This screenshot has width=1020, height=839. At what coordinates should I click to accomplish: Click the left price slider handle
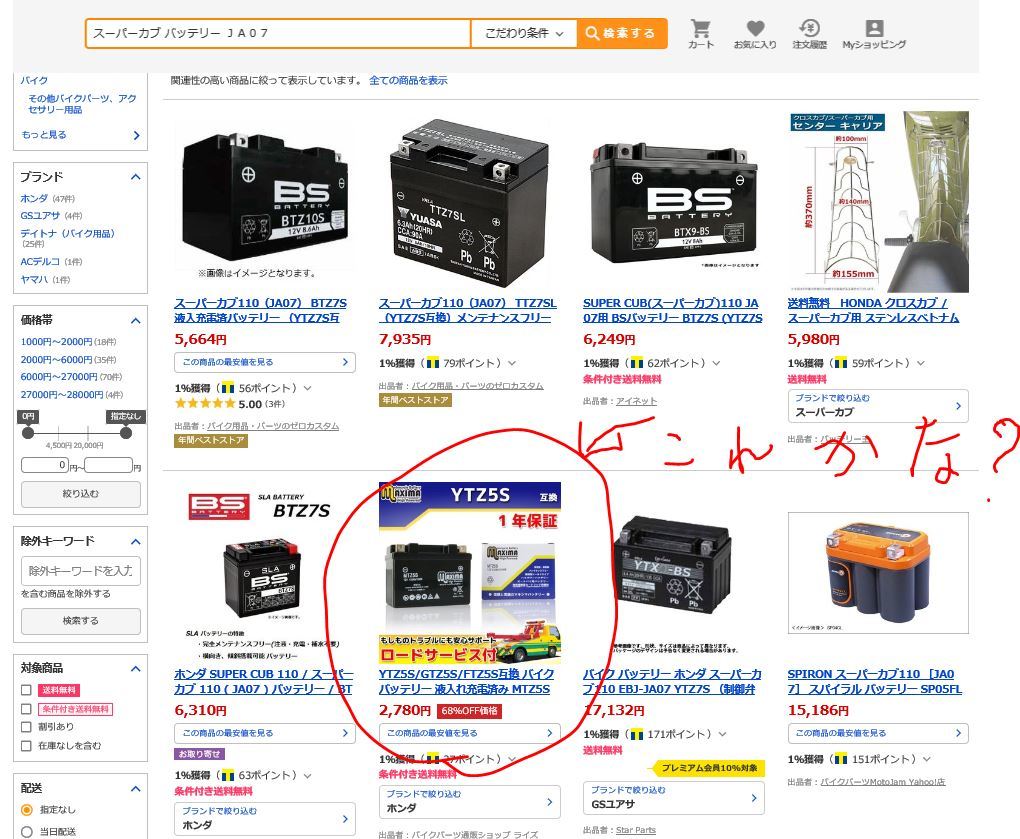tap(28, 433)
